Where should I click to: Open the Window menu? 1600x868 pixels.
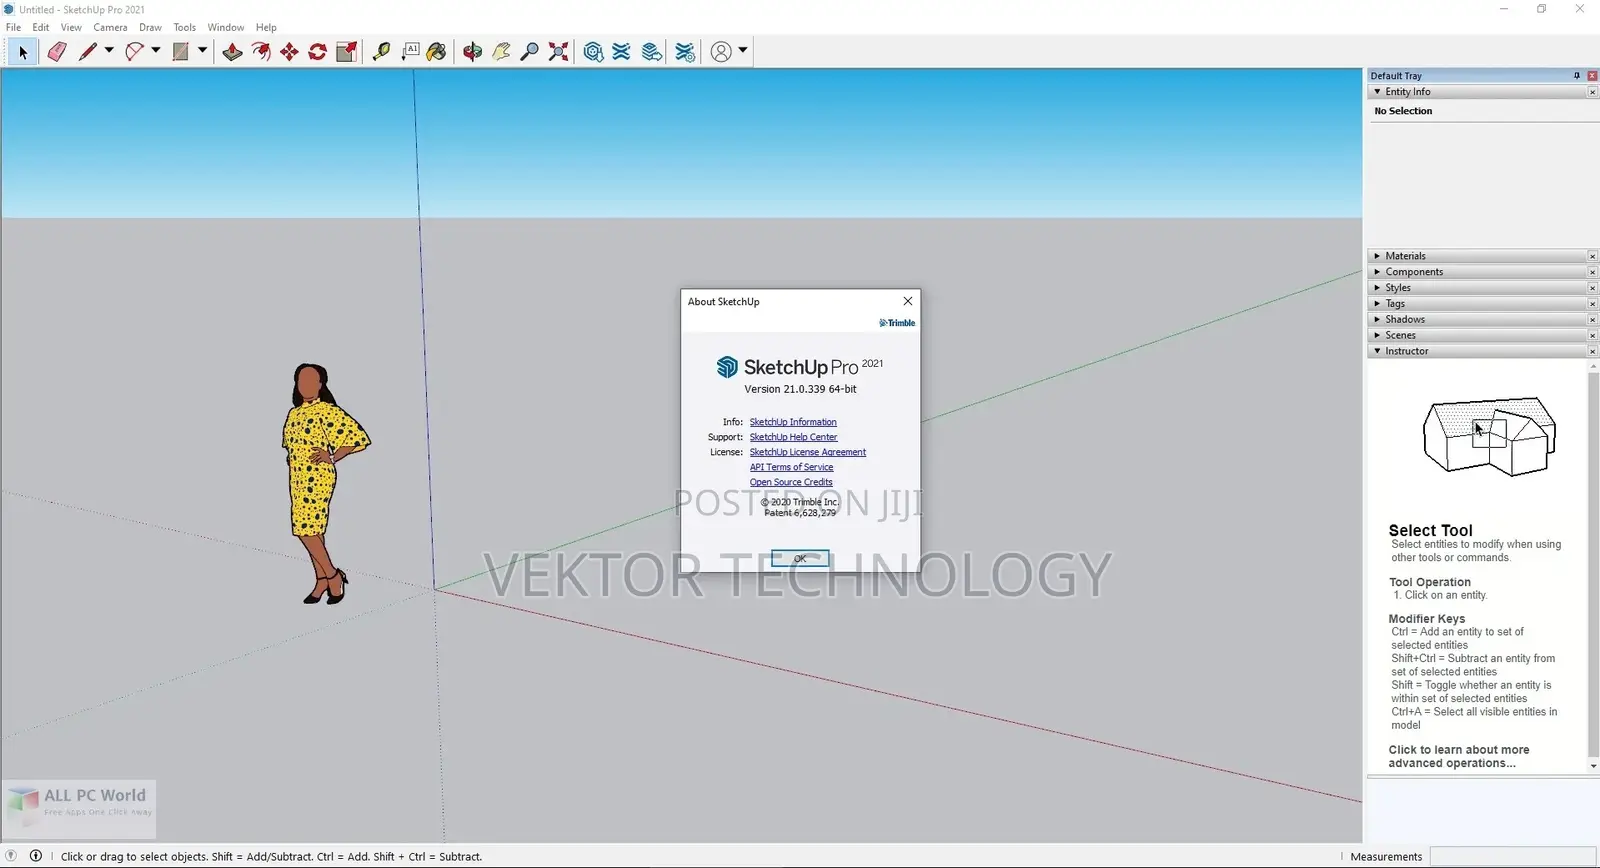click(x=226, y=27)
